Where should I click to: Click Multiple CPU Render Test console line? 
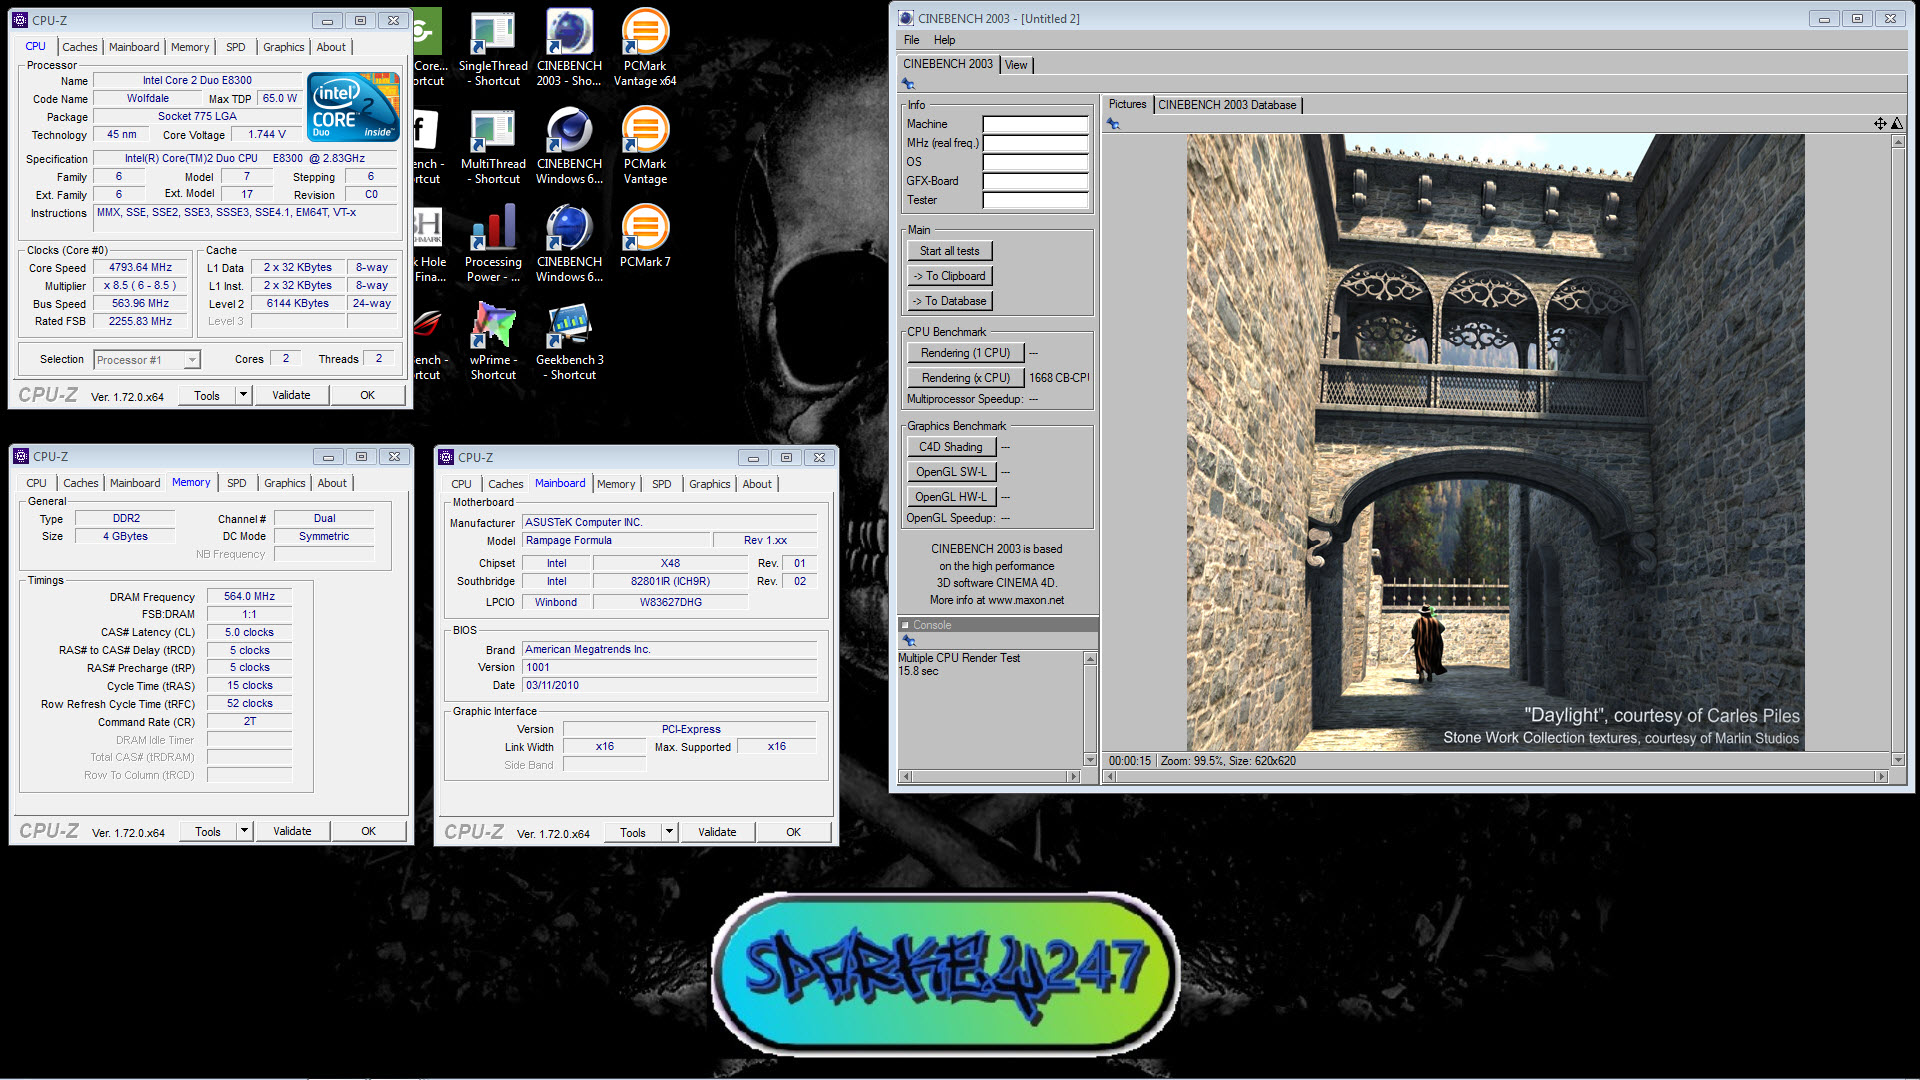[x=958, y=658]
